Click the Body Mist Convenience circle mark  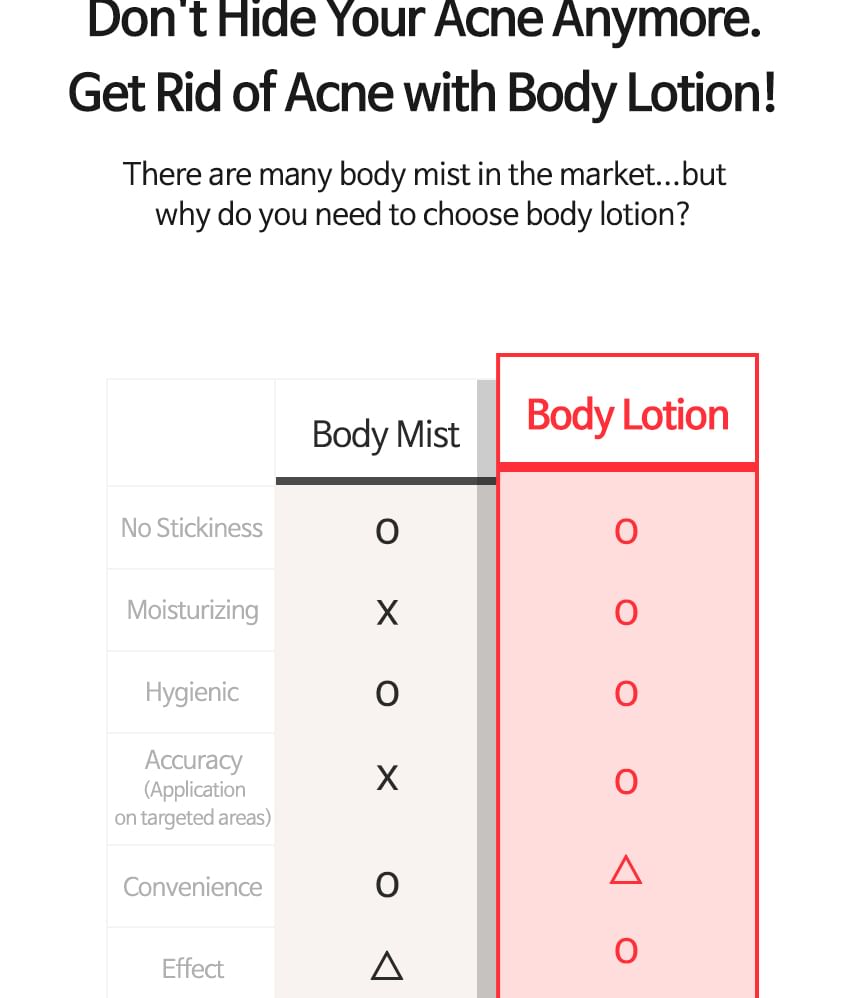(x=387, y=885)
